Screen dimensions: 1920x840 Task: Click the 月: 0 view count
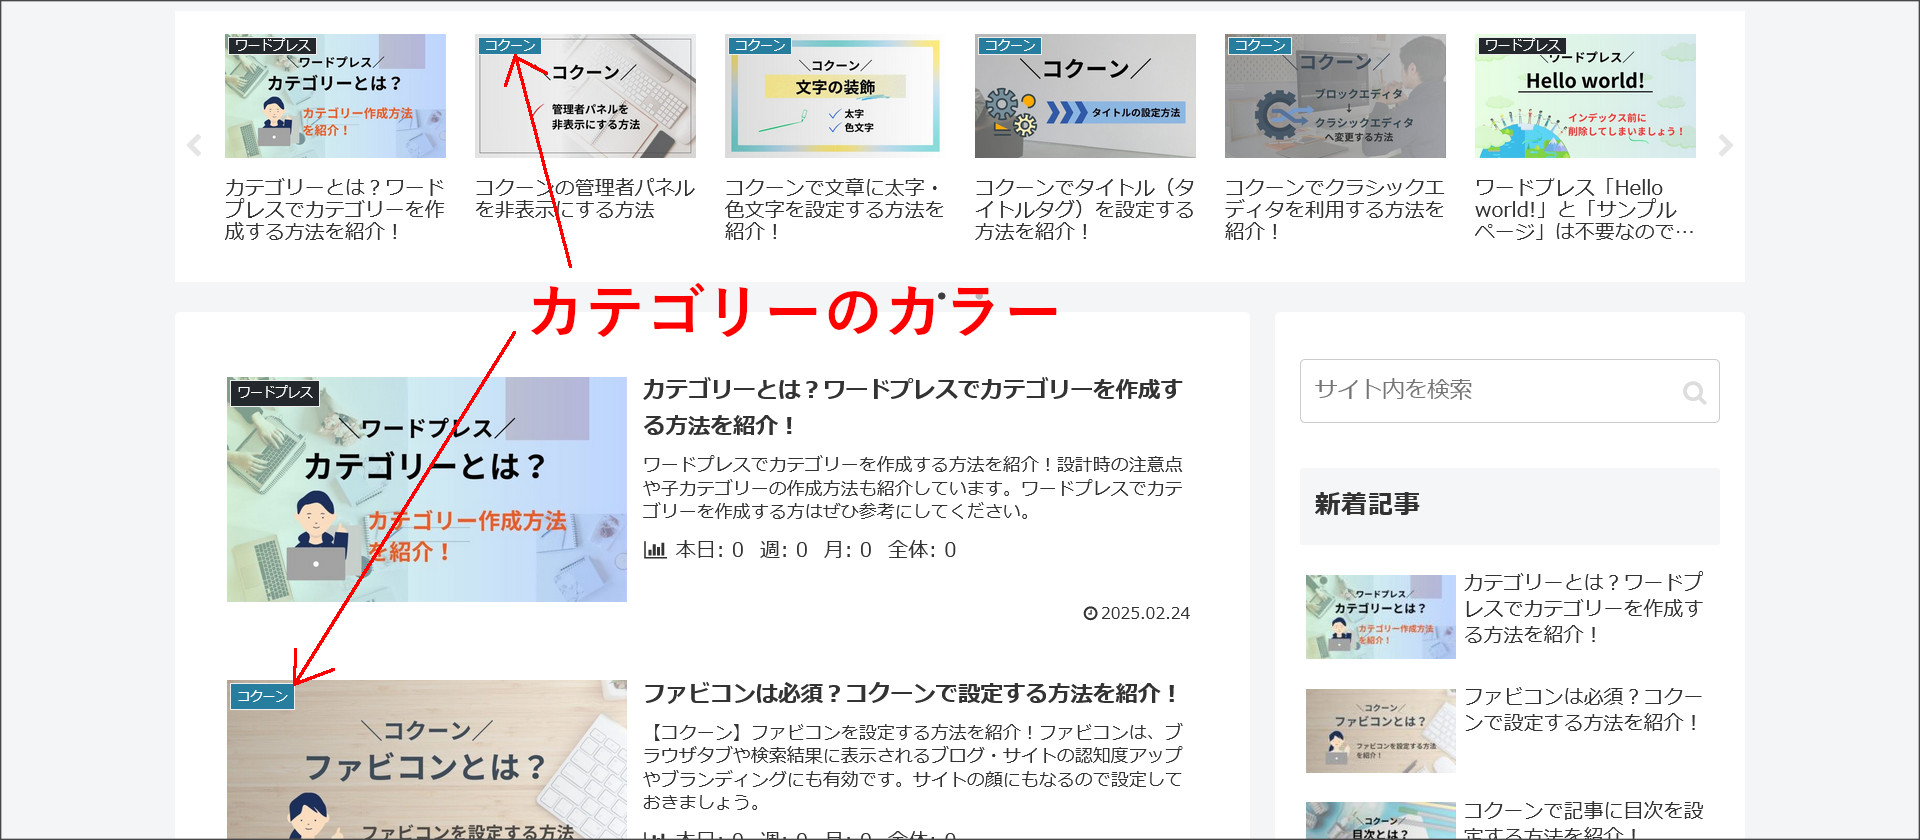(x=847, y=550)
